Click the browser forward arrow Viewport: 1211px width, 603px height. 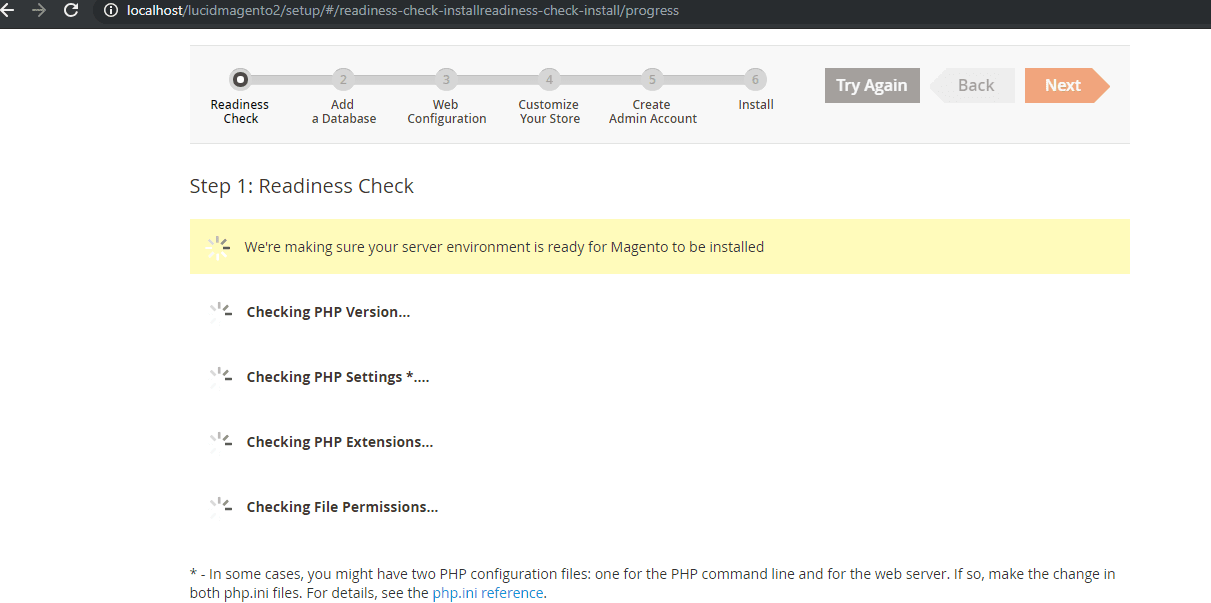[39, 10]
